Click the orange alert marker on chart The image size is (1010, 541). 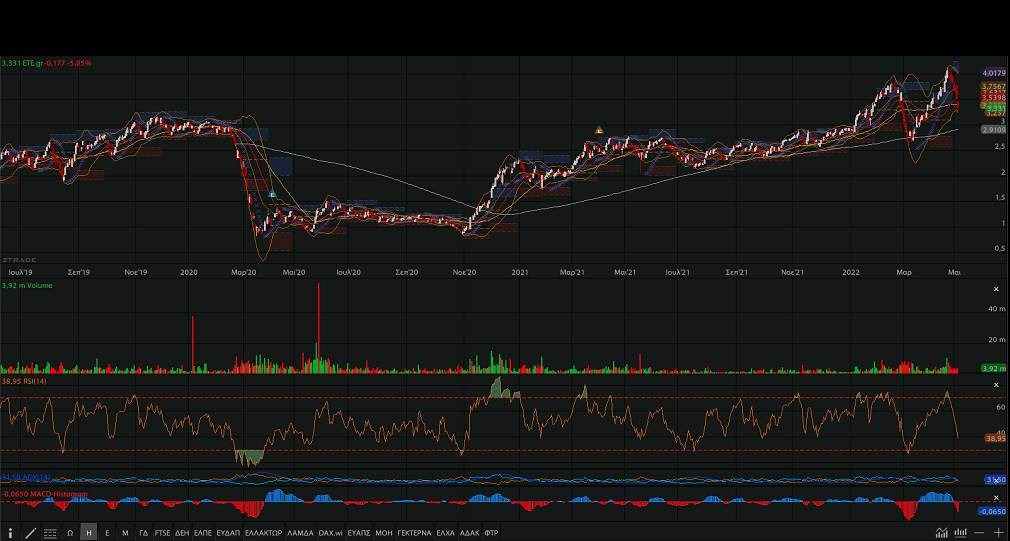pos(599,130)
